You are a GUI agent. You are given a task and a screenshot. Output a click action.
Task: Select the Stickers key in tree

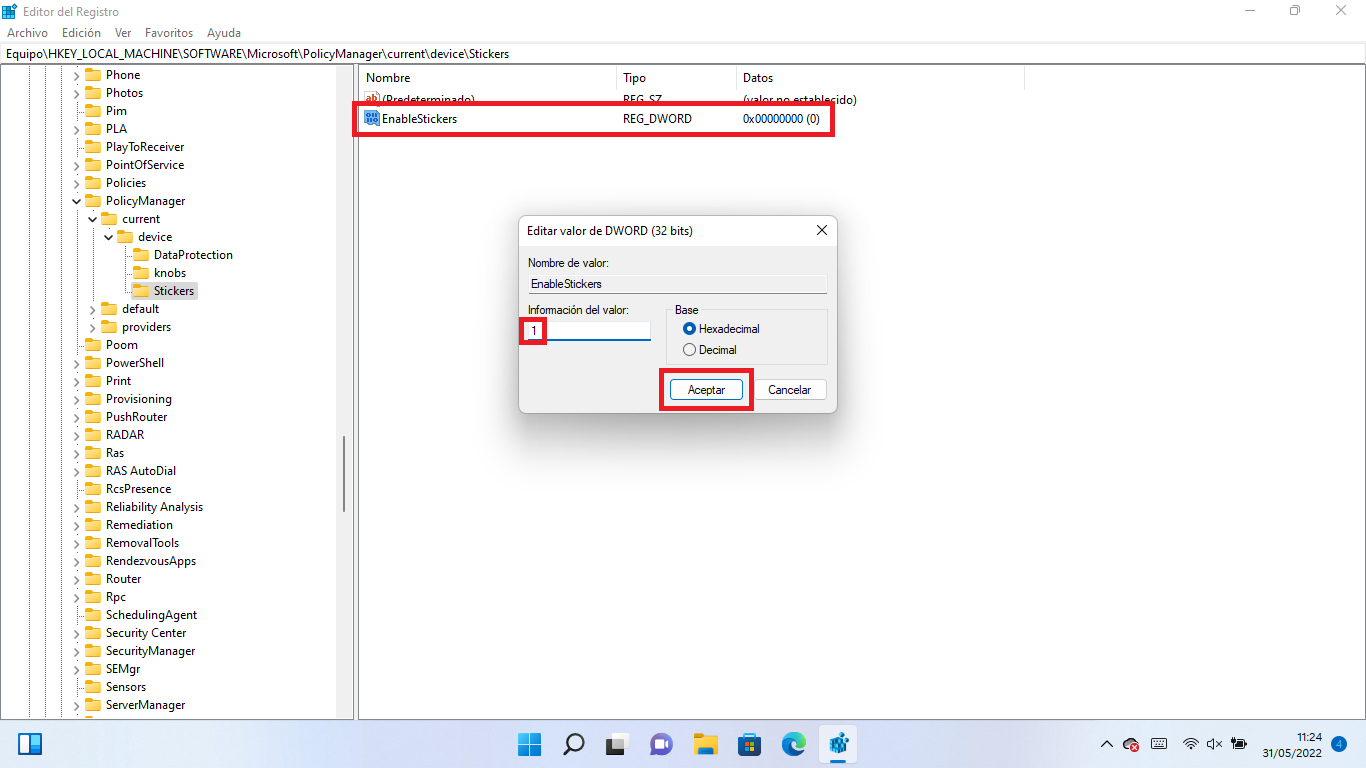coord(174,291)
